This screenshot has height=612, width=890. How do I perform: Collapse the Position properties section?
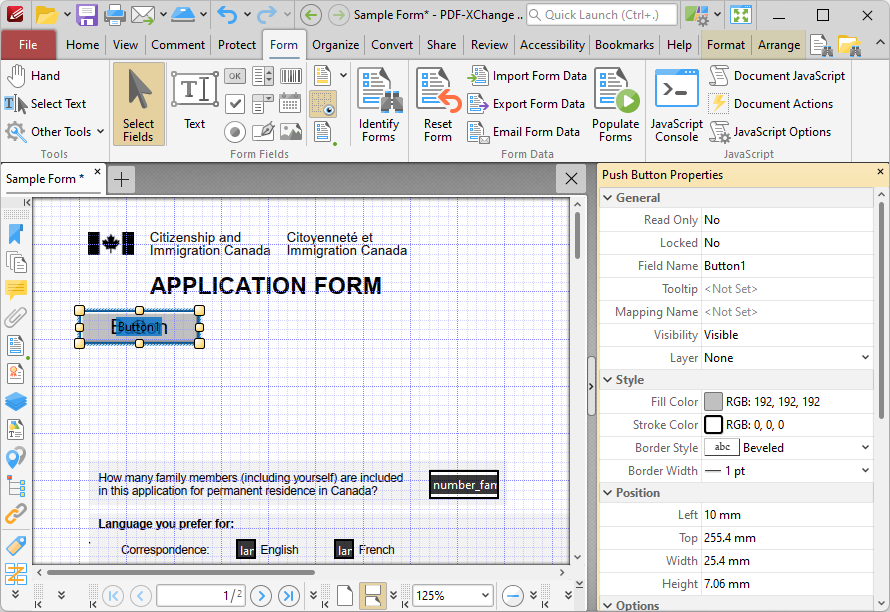(x=608, y=493)
